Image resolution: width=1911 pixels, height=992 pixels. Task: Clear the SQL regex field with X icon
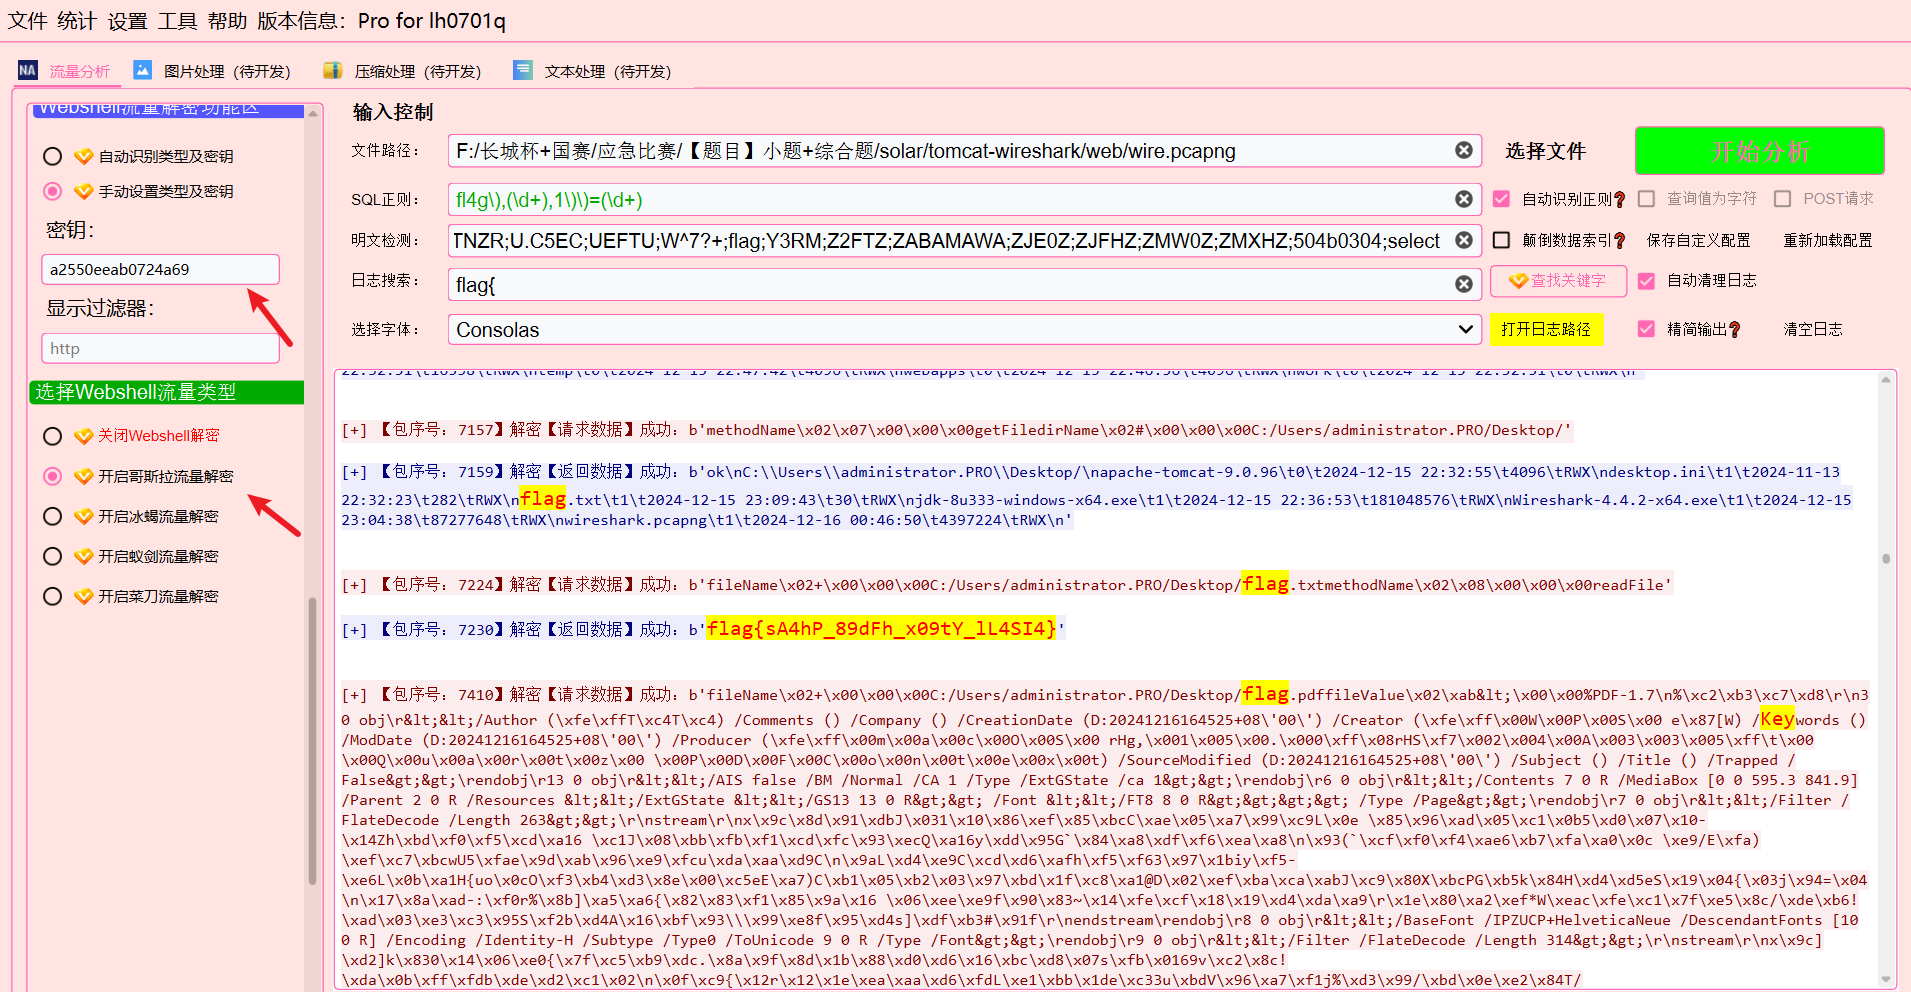pyautogui.click(x=1464, y=199)
